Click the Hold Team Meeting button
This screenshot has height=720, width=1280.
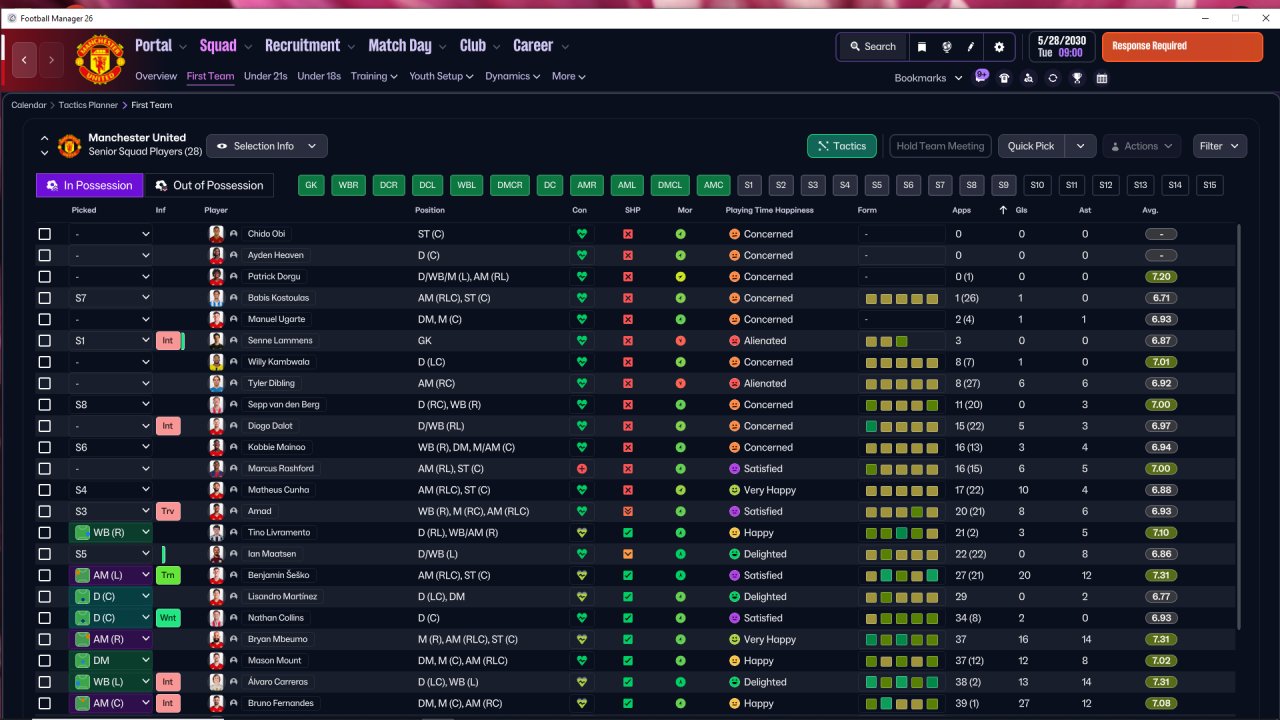tap(940, 146)
